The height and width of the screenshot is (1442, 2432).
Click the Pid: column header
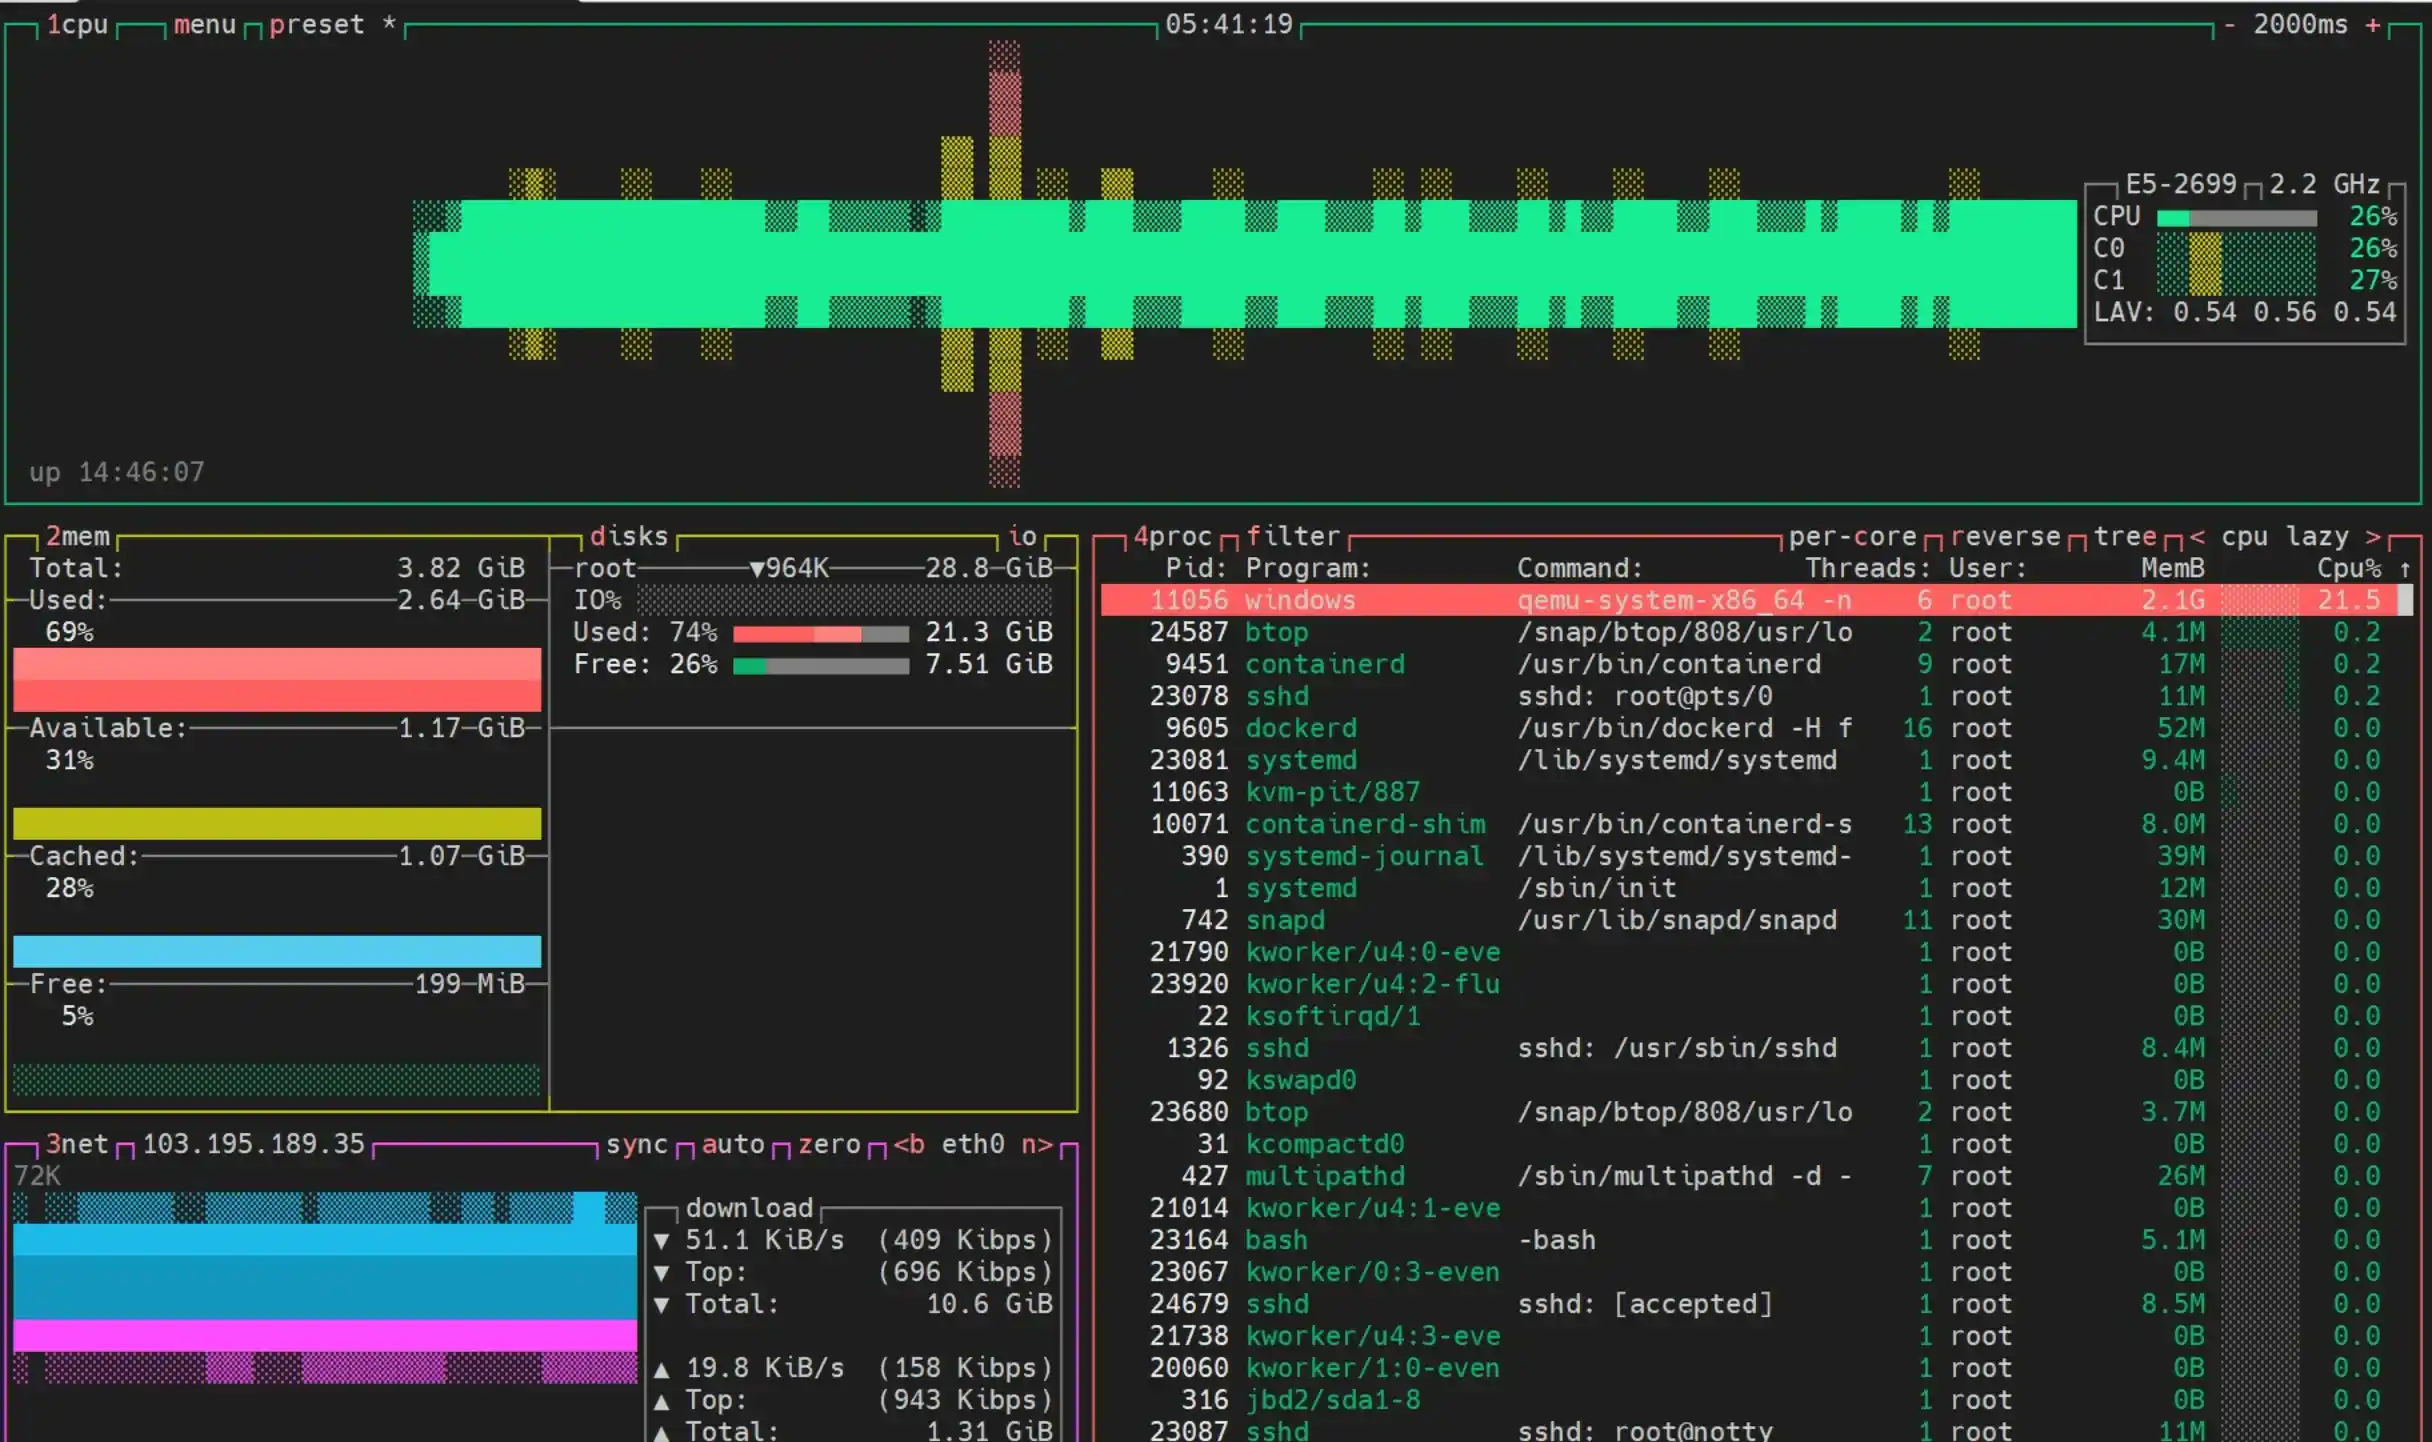point(1196,568)
